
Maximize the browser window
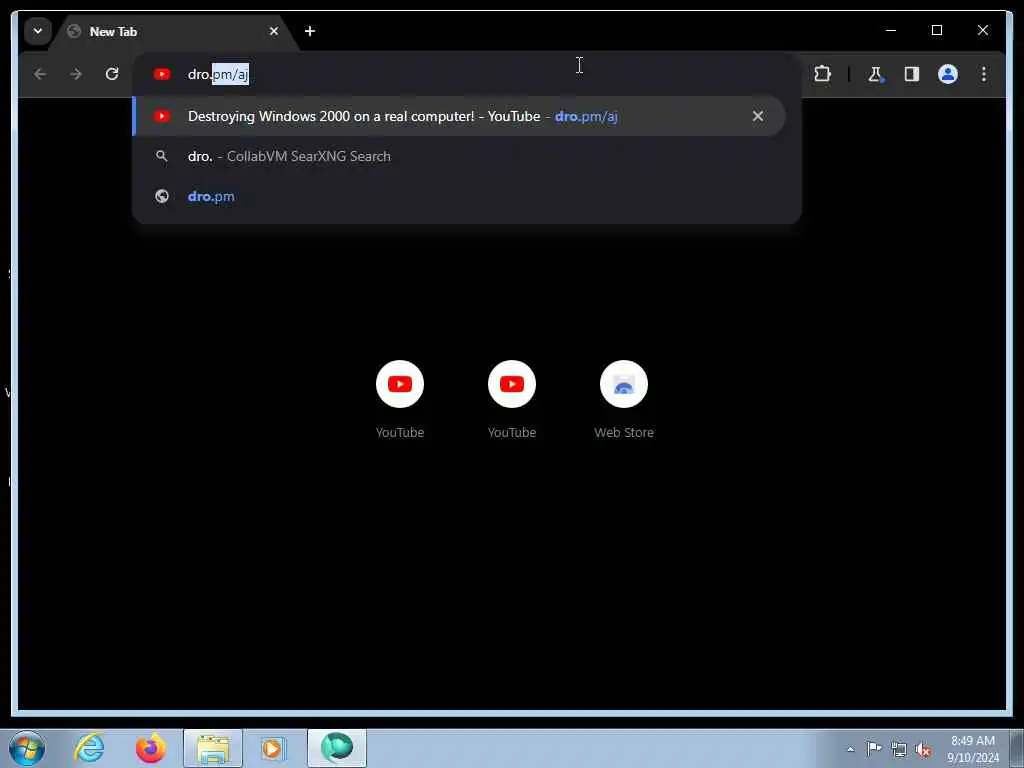[x=936, y=30]
